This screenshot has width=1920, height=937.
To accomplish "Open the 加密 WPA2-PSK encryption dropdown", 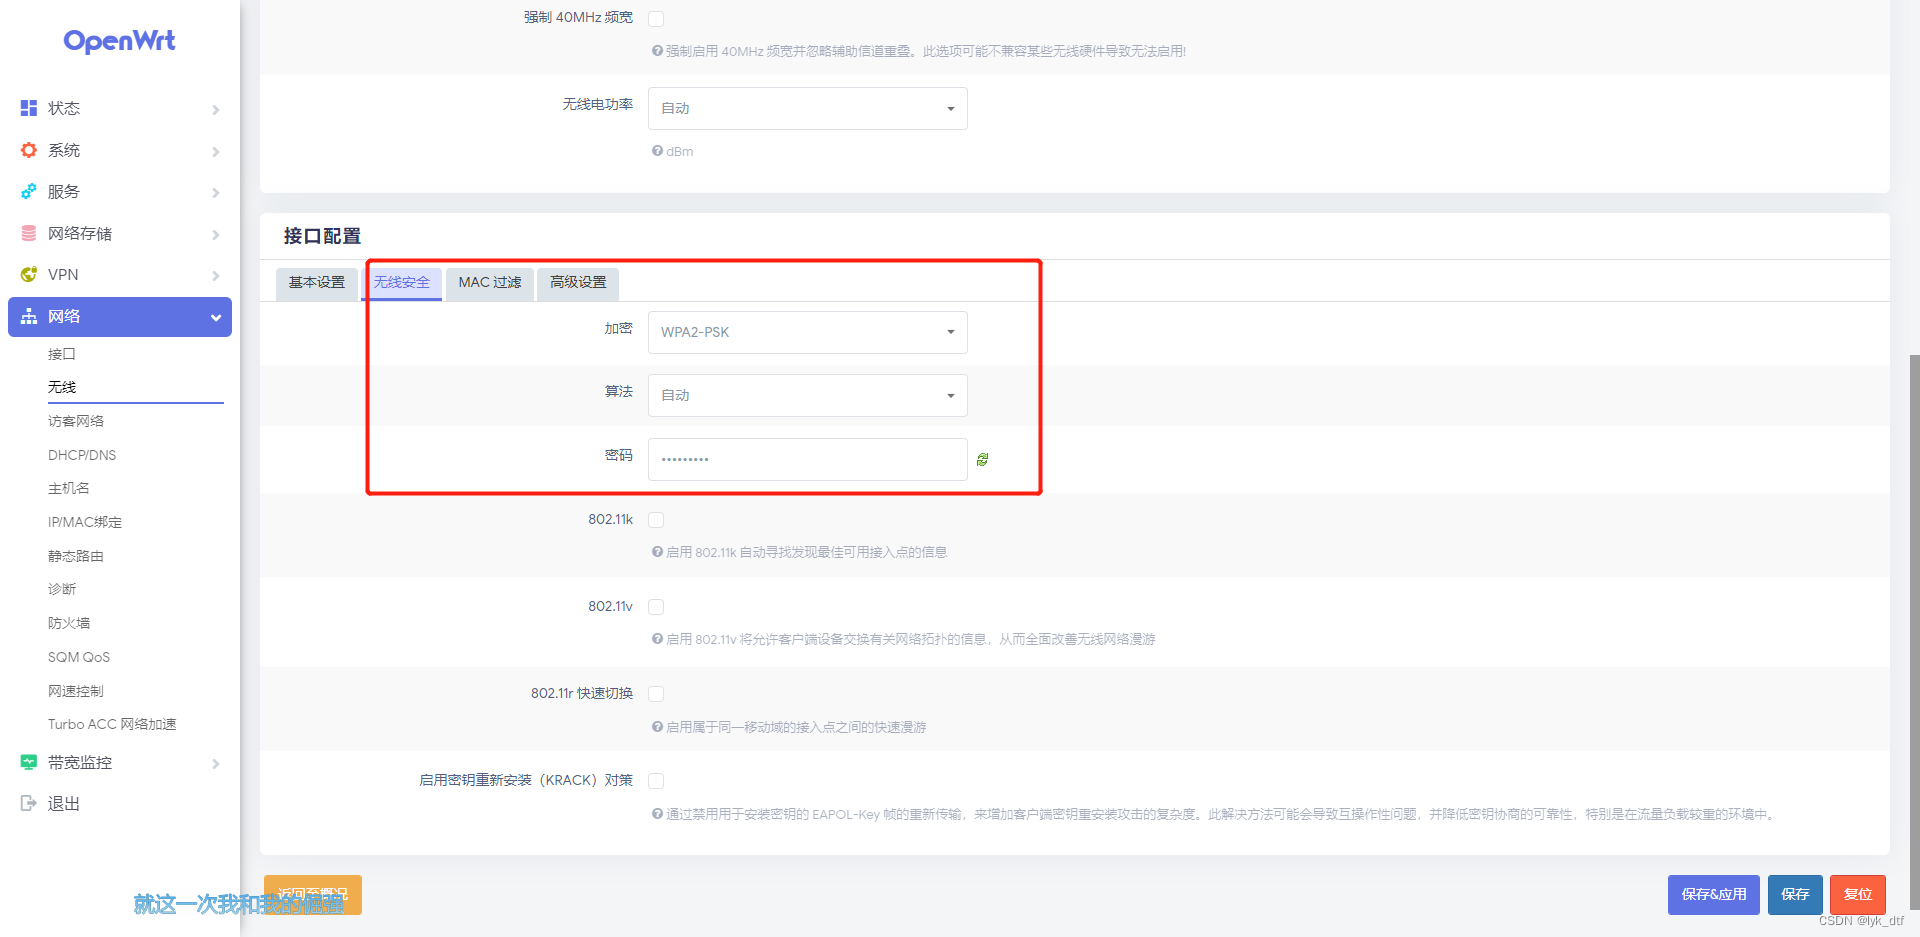I will 806,332.
